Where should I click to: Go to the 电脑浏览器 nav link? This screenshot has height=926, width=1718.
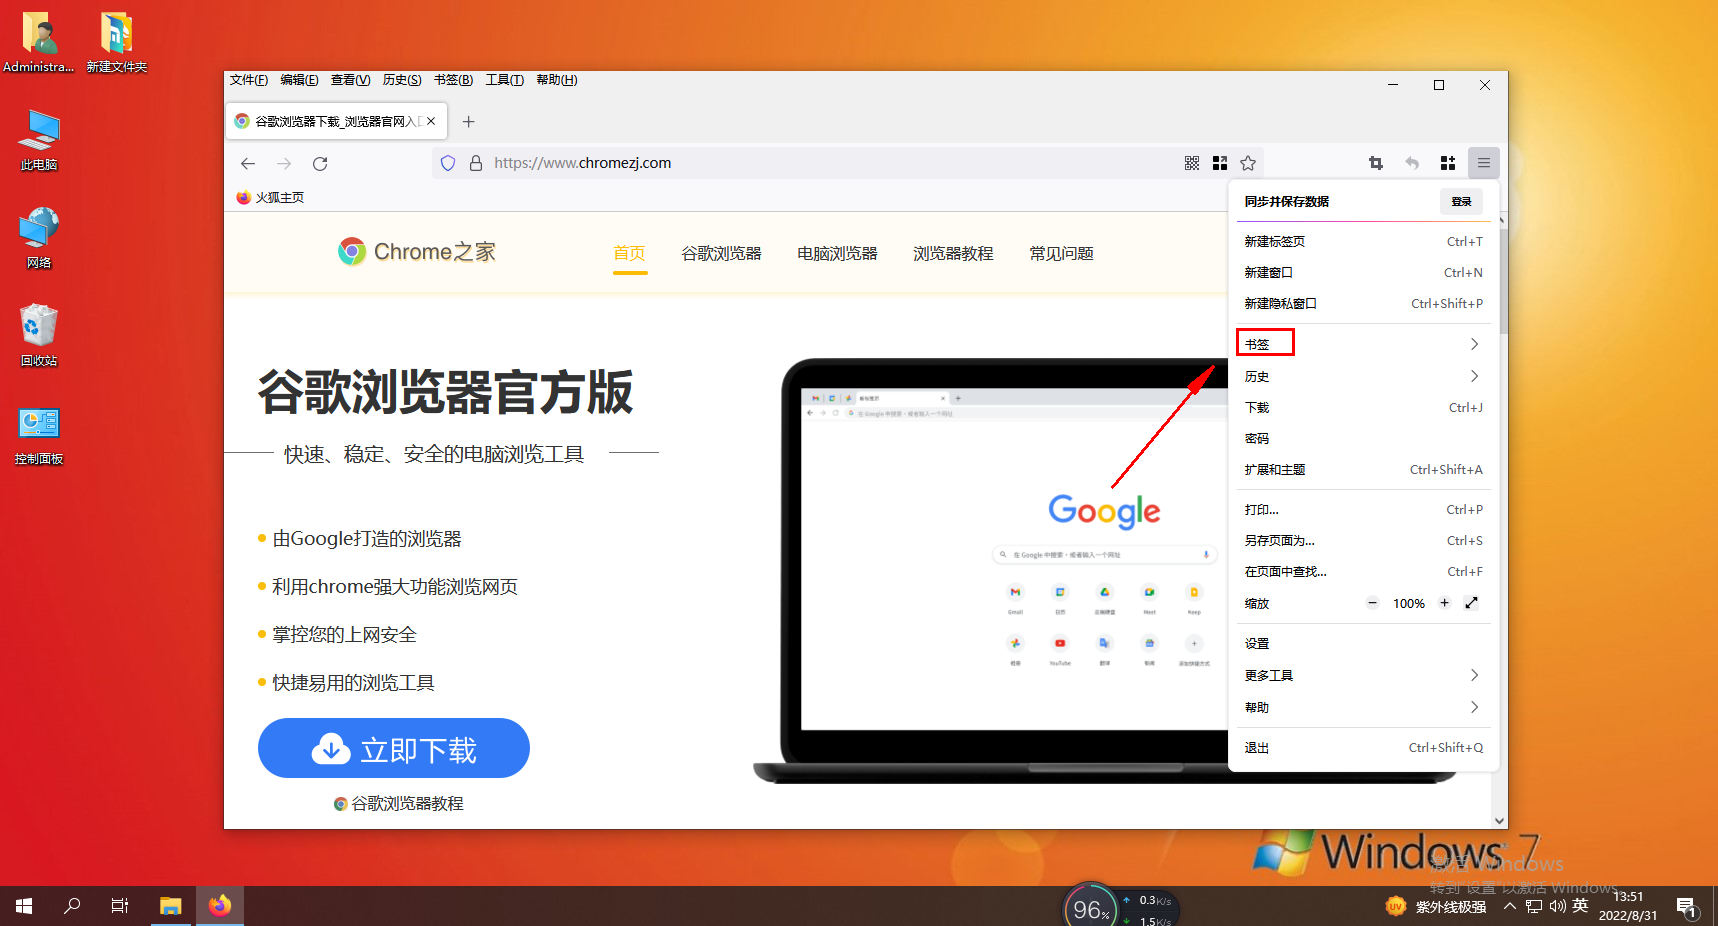[x=837, y=253]
